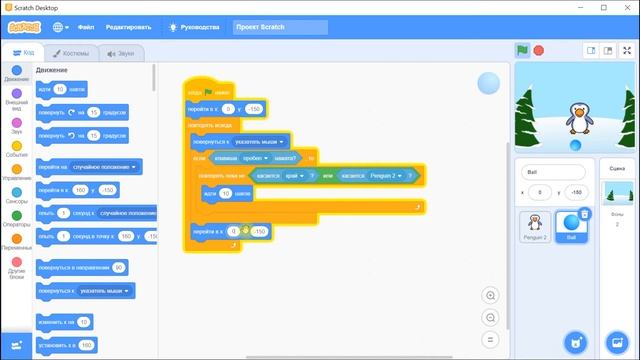Select the Переменные block category

click(x=17, y=242)
